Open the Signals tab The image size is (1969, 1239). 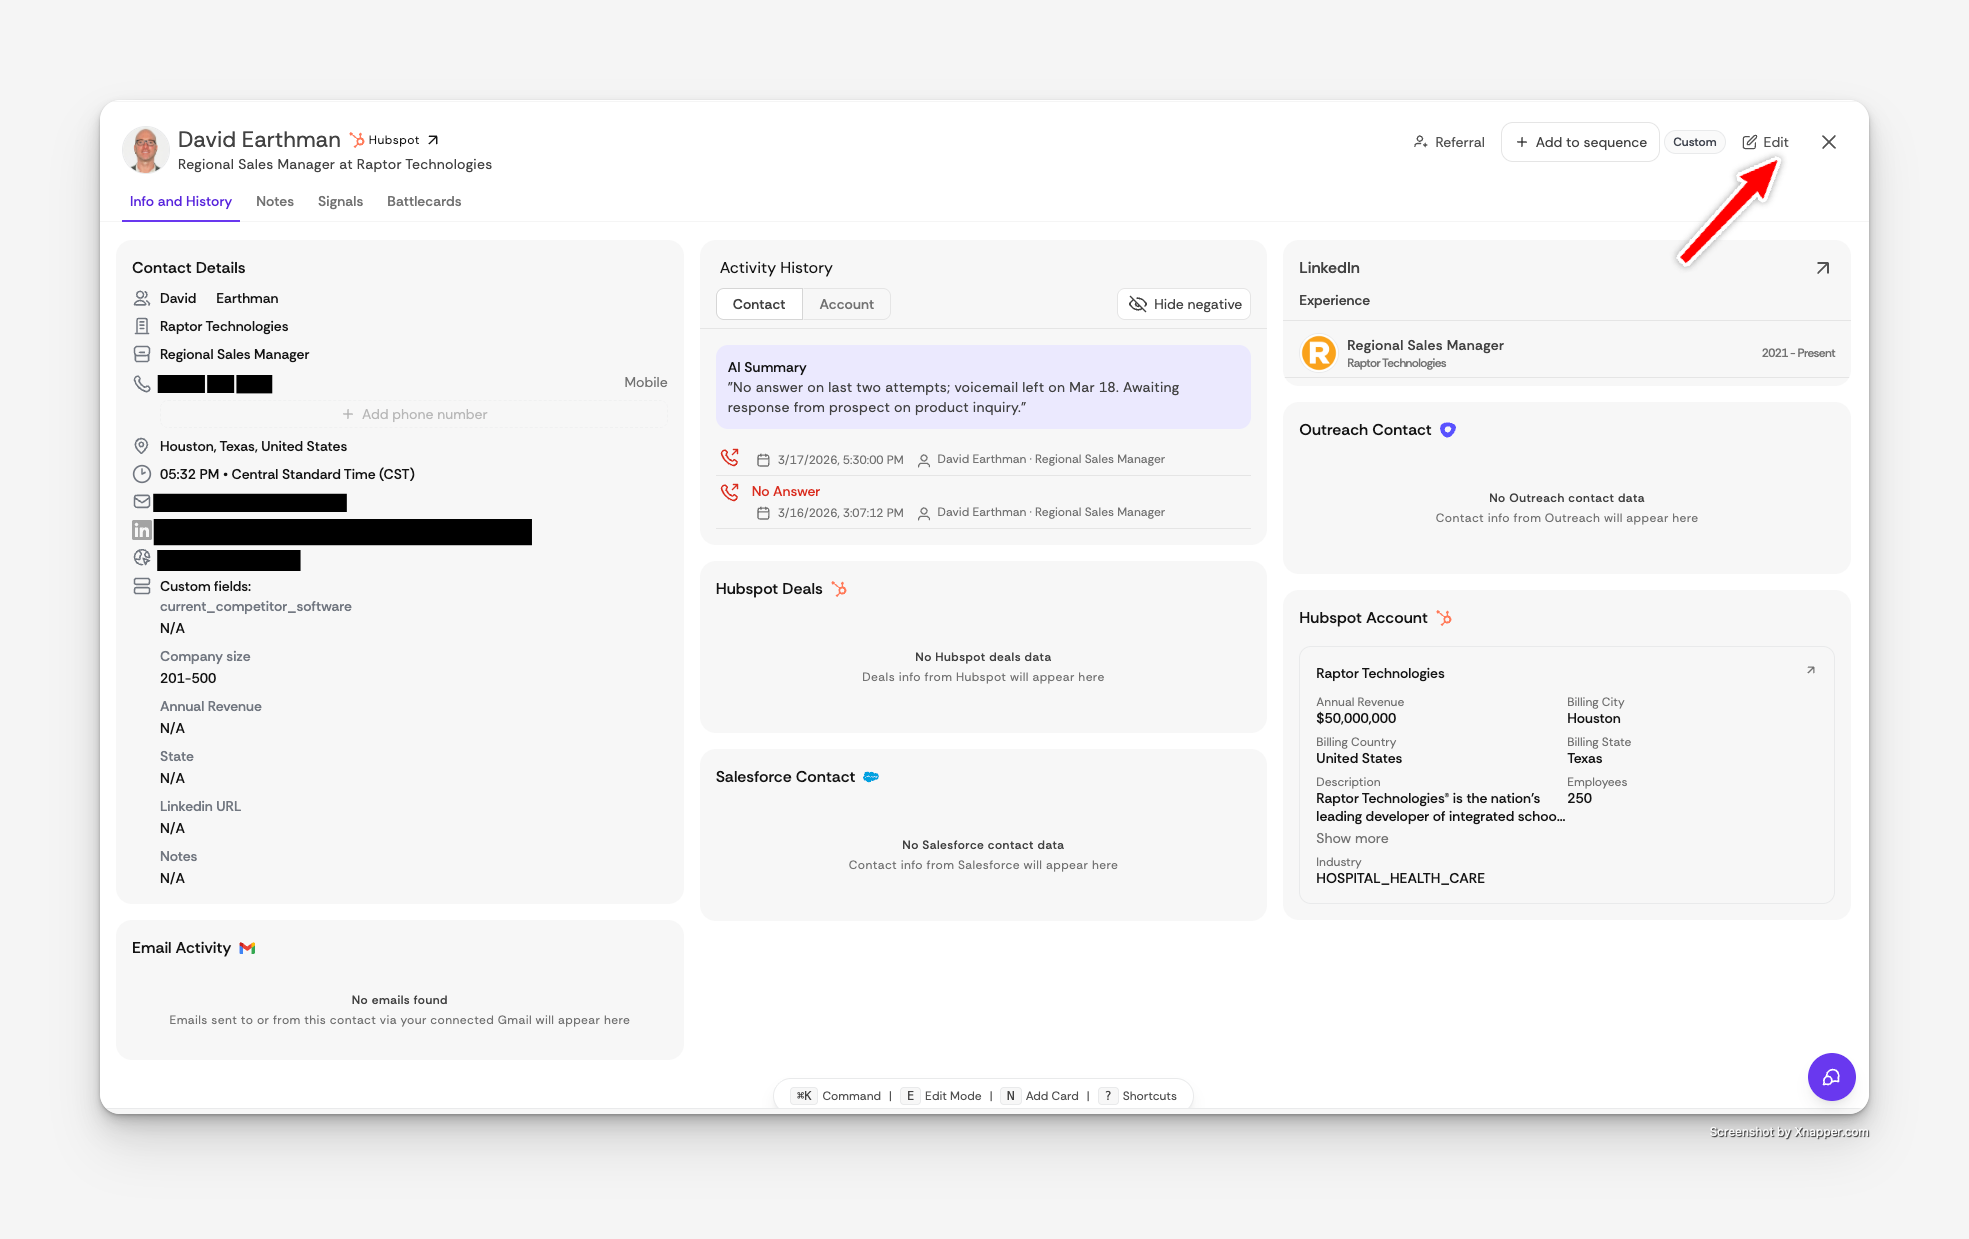tap(340, 201)
